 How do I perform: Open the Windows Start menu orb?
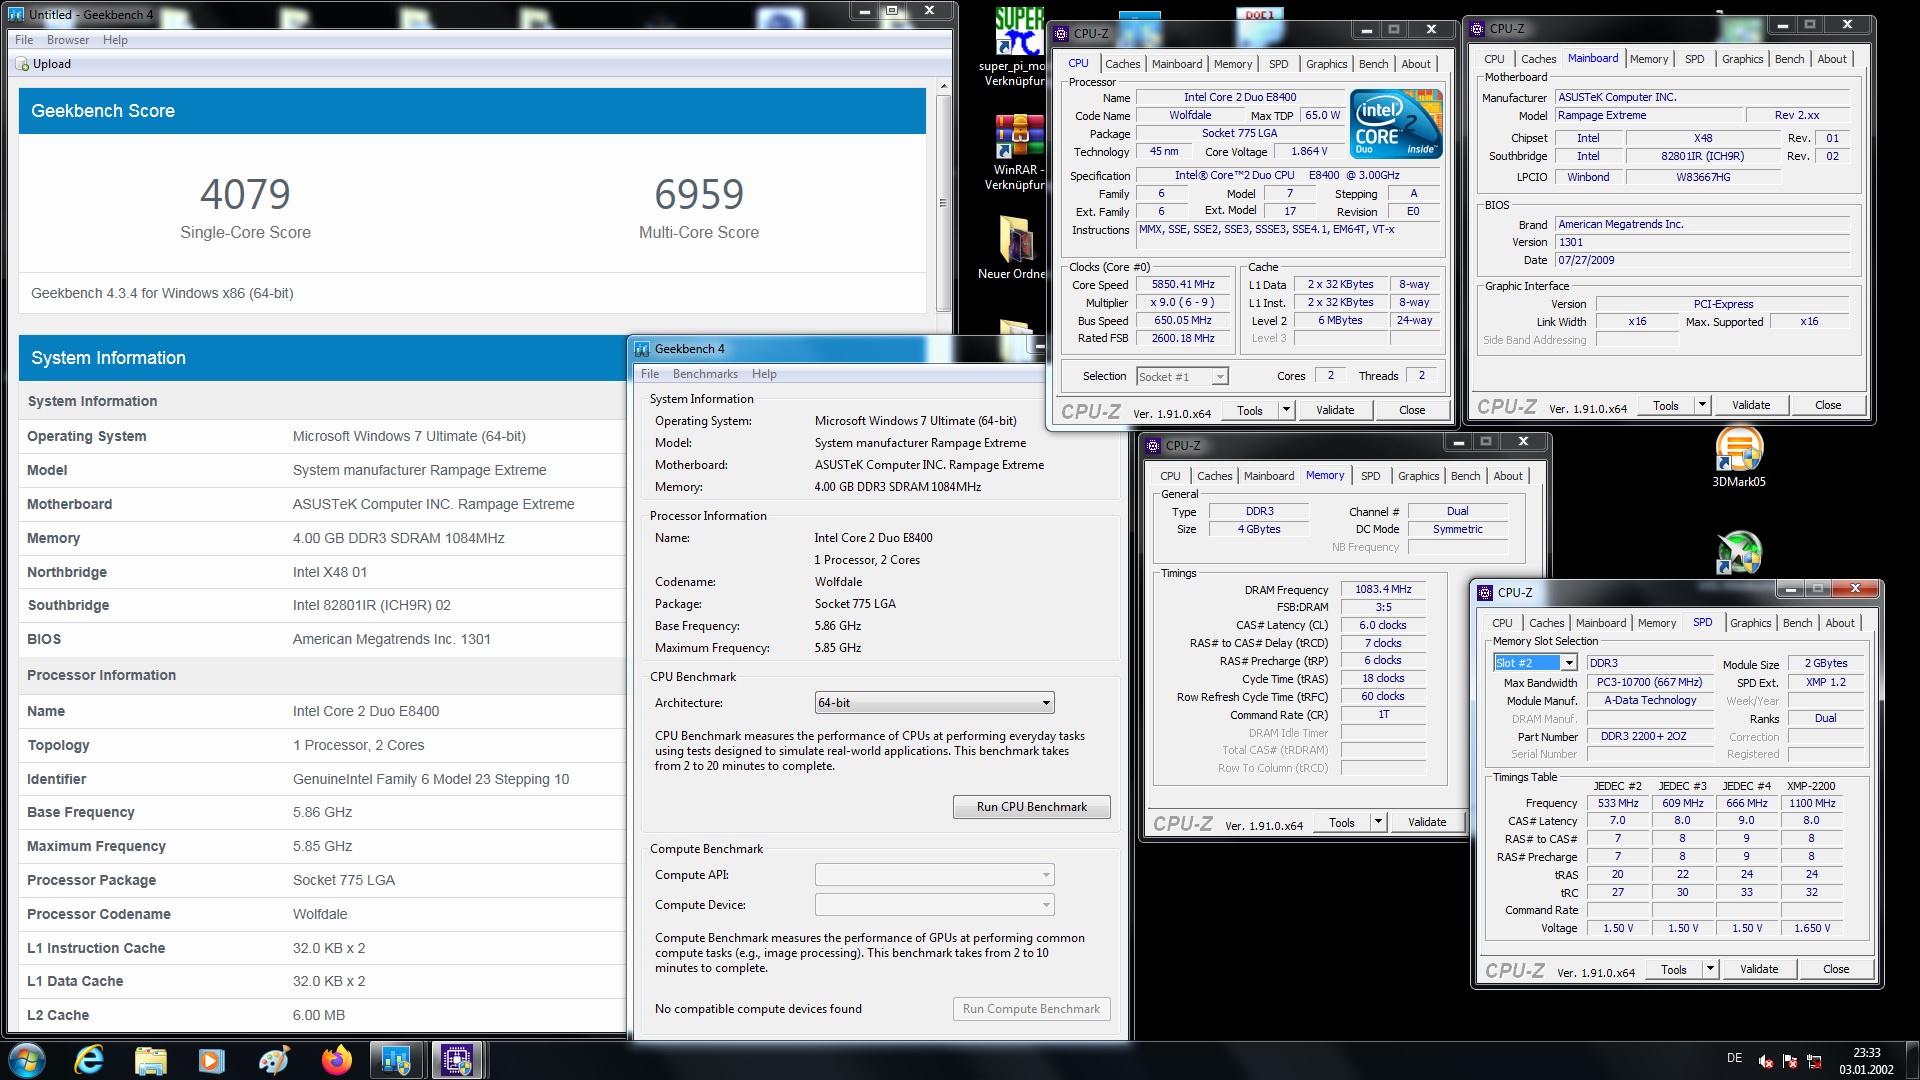coord(27,1060)
